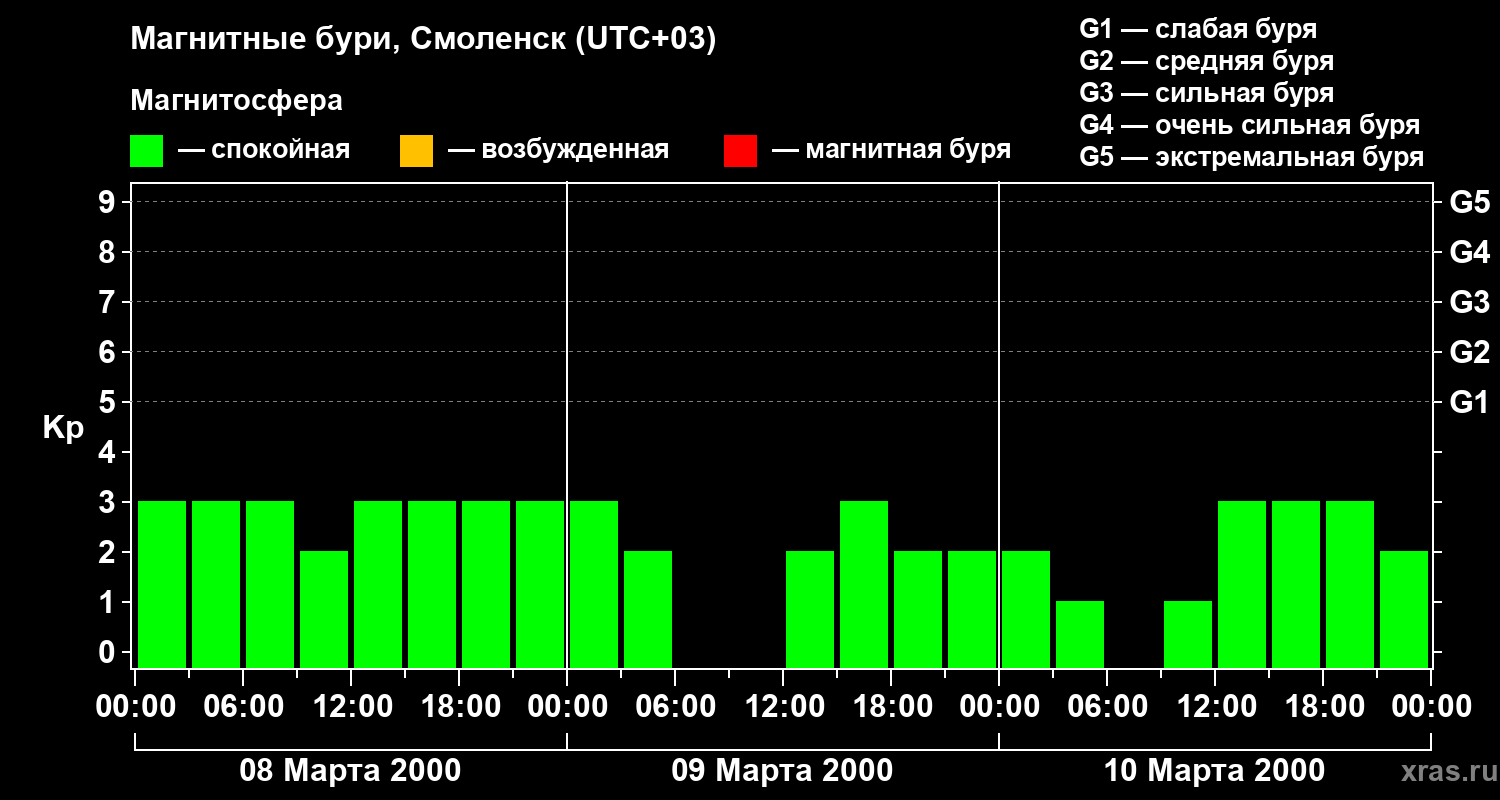Click the orange 'возбужденная' legend swatch
The width and height of the screenshot is (1500, 800).
pyautogui.click(x=416, y=151)
